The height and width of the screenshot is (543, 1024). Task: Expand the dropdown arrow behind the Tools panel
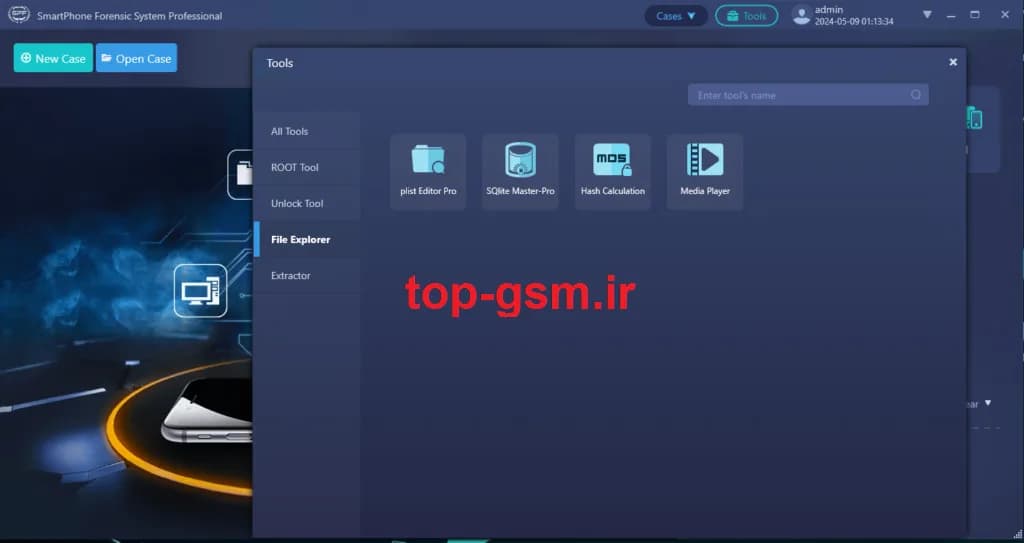pos(988,403)
